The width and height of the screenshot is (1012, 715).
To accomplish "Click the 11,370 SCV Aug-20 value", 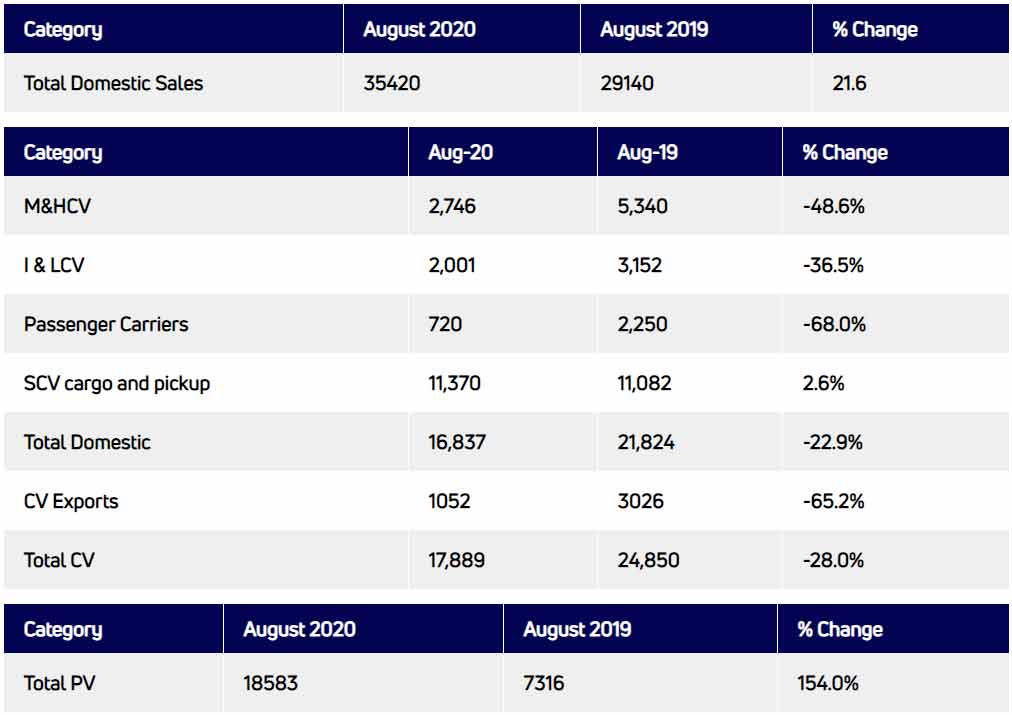I will [x=457, y=383].
